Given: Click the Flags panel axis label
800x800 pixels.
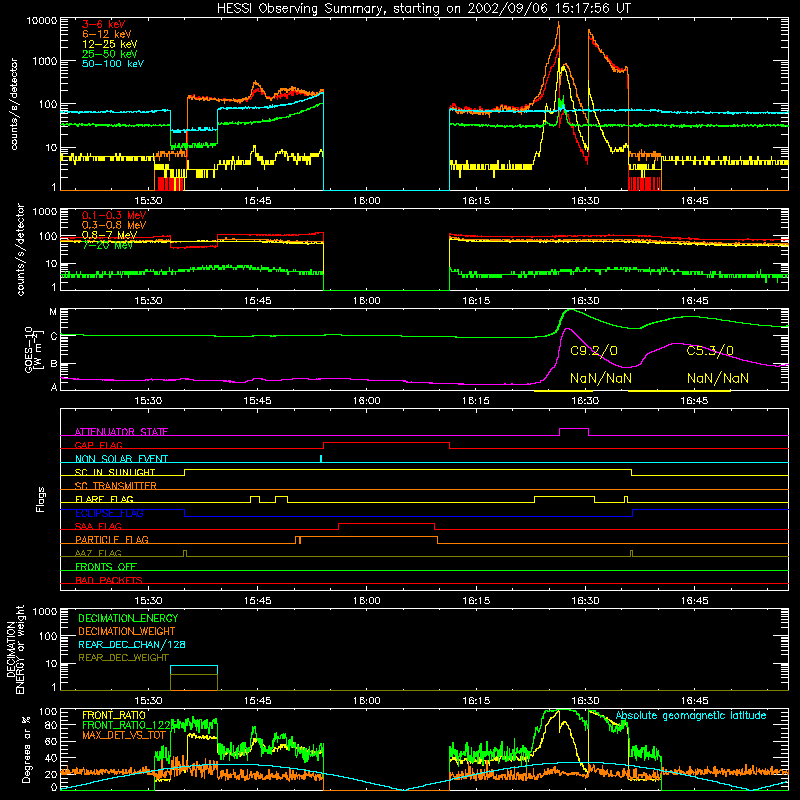Looking at the screenshot, I should tap(40, 500).
